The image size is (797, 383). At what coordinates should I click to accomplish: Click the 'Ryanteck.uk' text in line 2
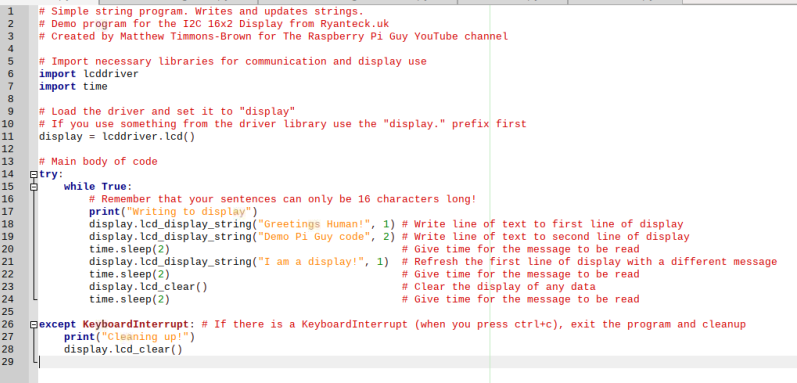click(354, 24)
